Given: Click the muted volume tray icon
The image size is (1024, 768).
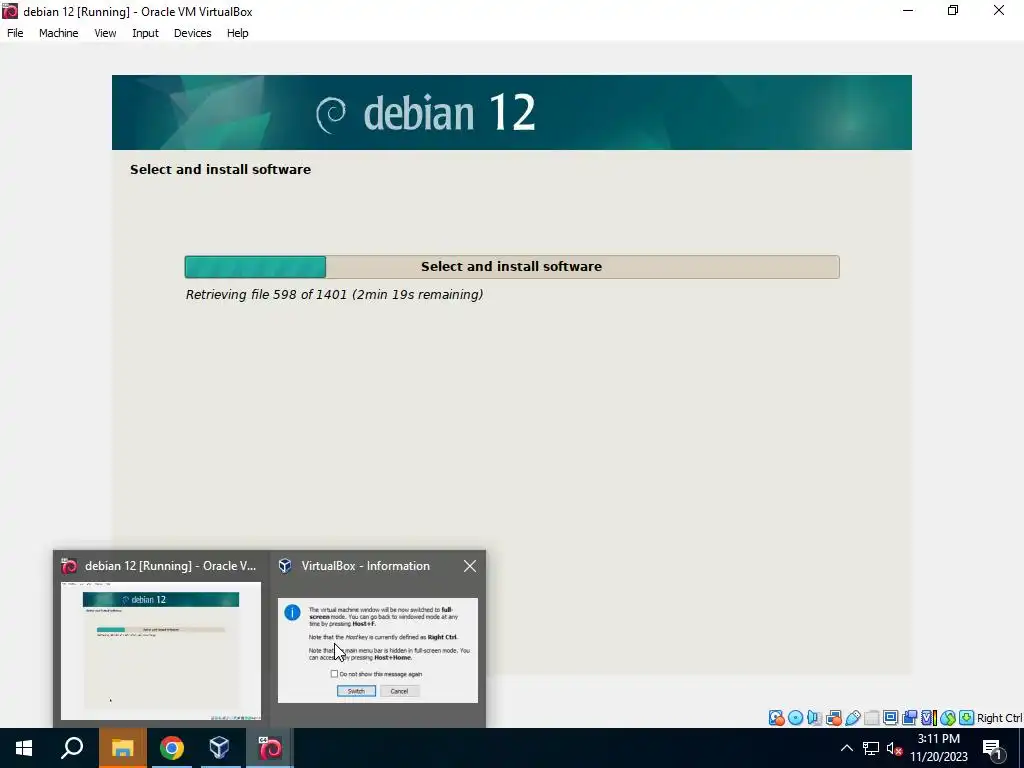Looking at the screenshot, I should coord(894,749).
